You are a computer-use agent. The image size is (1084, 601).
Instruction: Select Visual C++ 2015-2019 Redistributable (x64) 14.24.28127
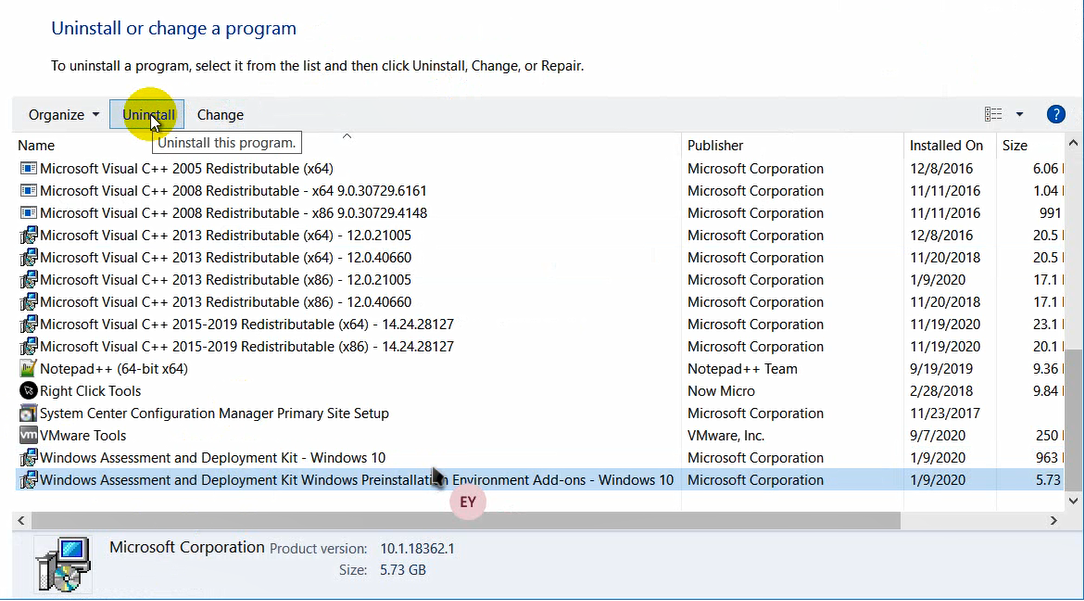(x=247, y=324)
